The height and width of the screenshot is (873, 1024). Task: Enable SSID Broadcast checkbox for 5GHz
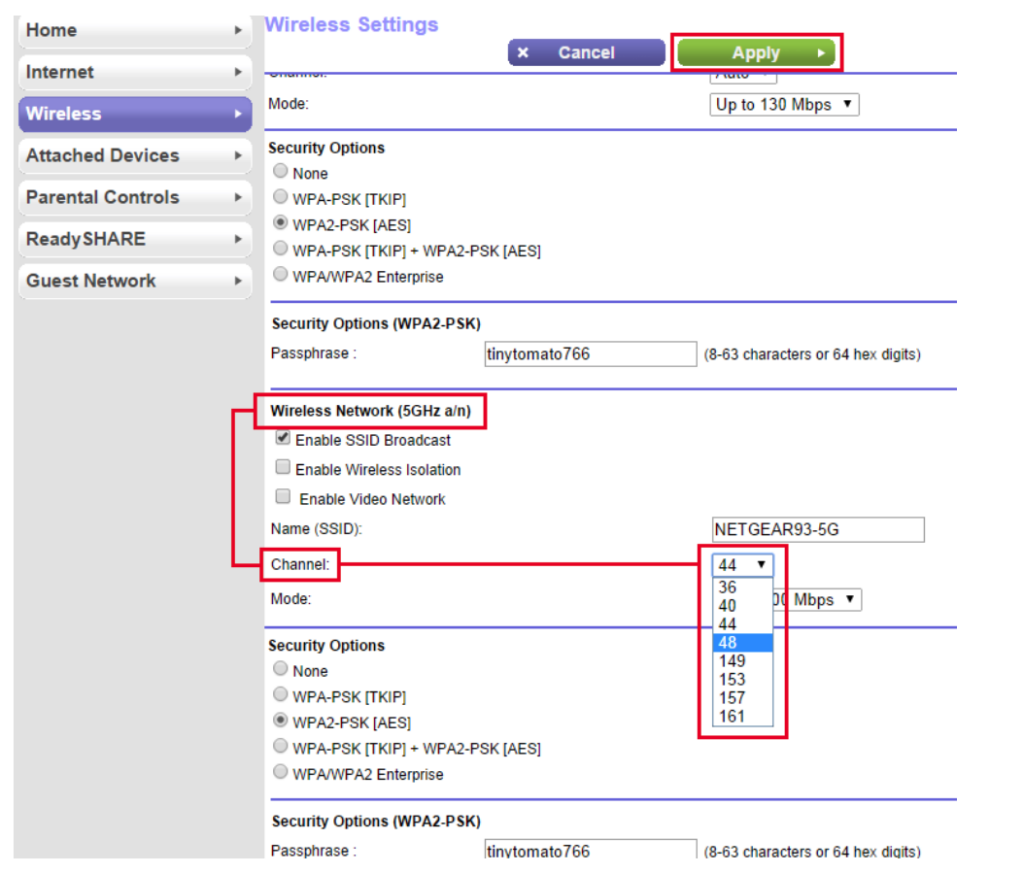tap(283, 439)
